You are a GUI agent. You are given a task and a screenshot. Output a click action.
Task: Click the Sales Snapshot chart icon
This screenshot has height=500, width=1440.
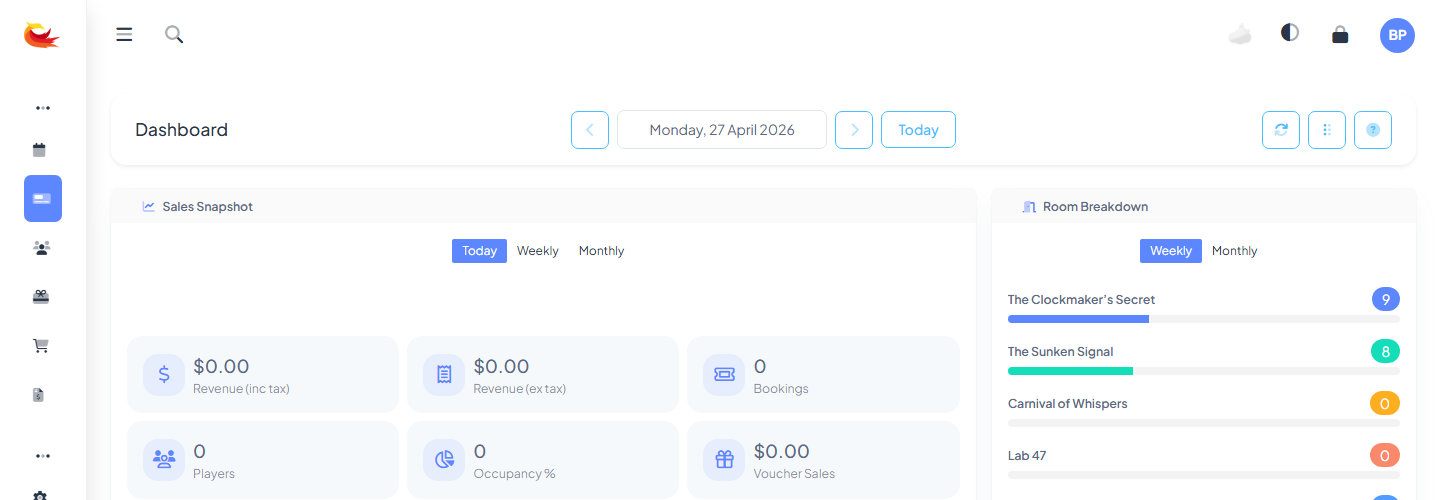[x=149, y=207]
